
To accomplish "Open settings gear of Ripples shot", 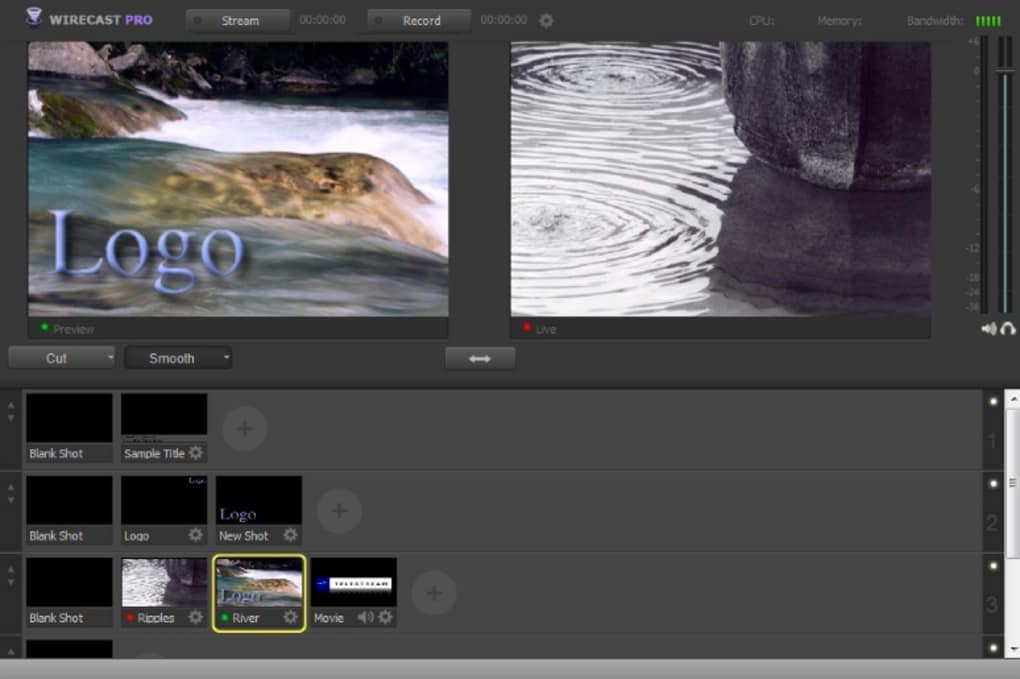I will 196,617.
